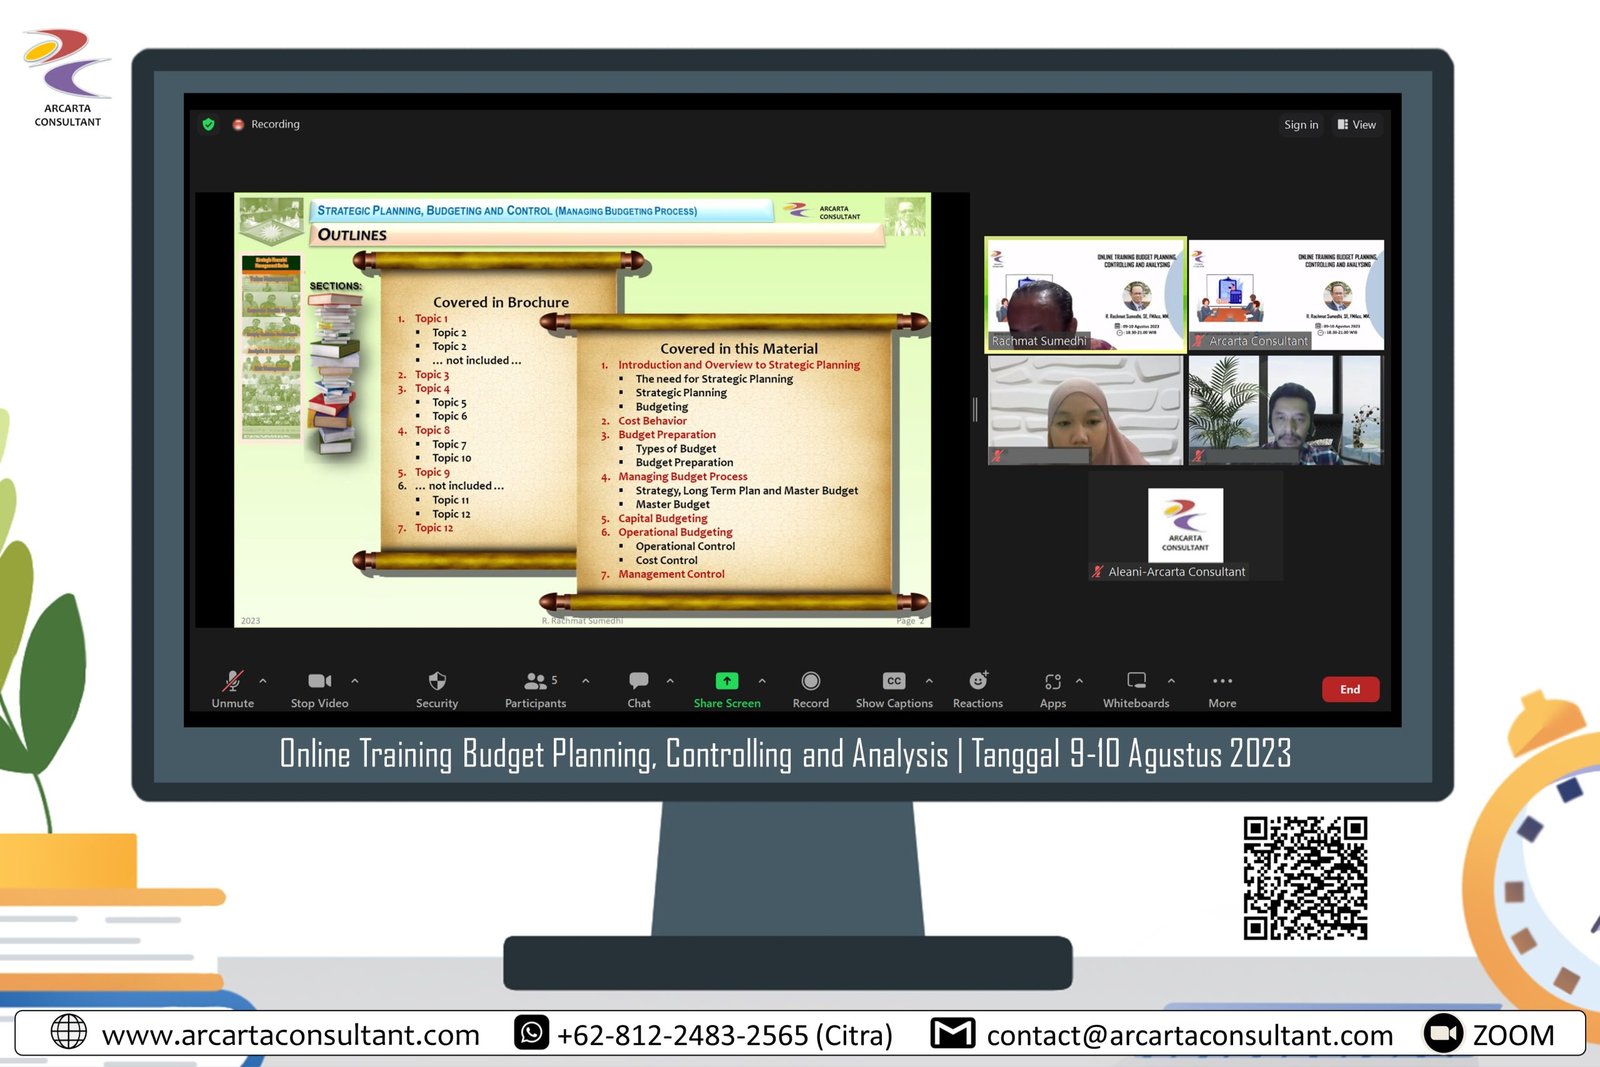Toggle Stop Video camera button
The image size is (1600, 1067).
coord(319,682)
